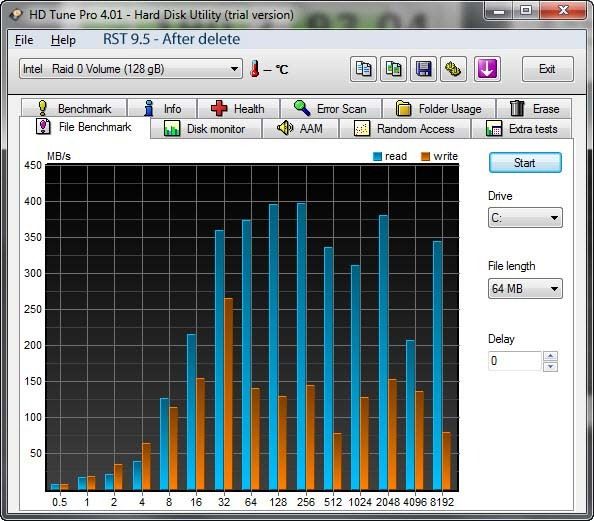Switch to the Disk monitor tab
Image resolution: width=594 pixels, height=521 pixels.
pos(206,129)
